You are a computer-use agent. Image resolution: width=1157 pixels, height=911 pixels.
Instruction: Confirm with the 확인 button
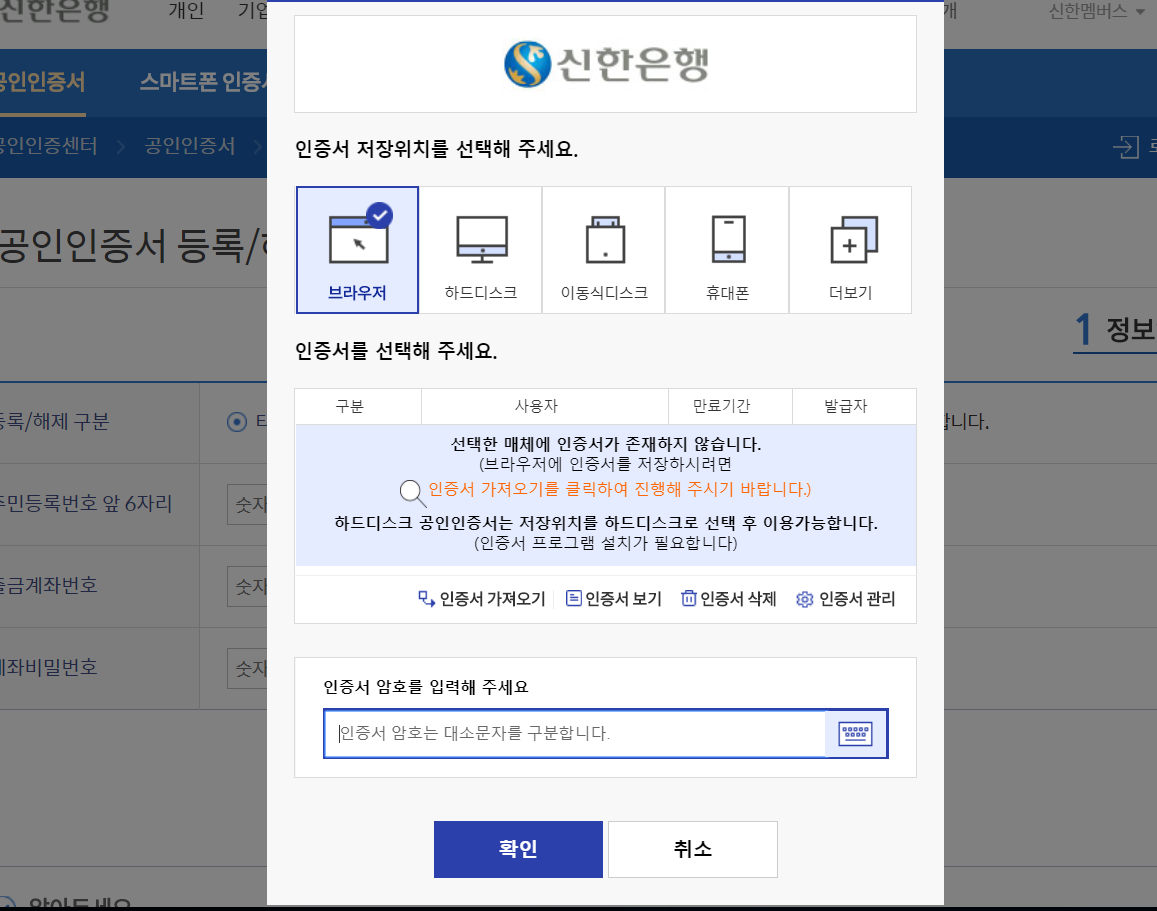pos(518,849)
